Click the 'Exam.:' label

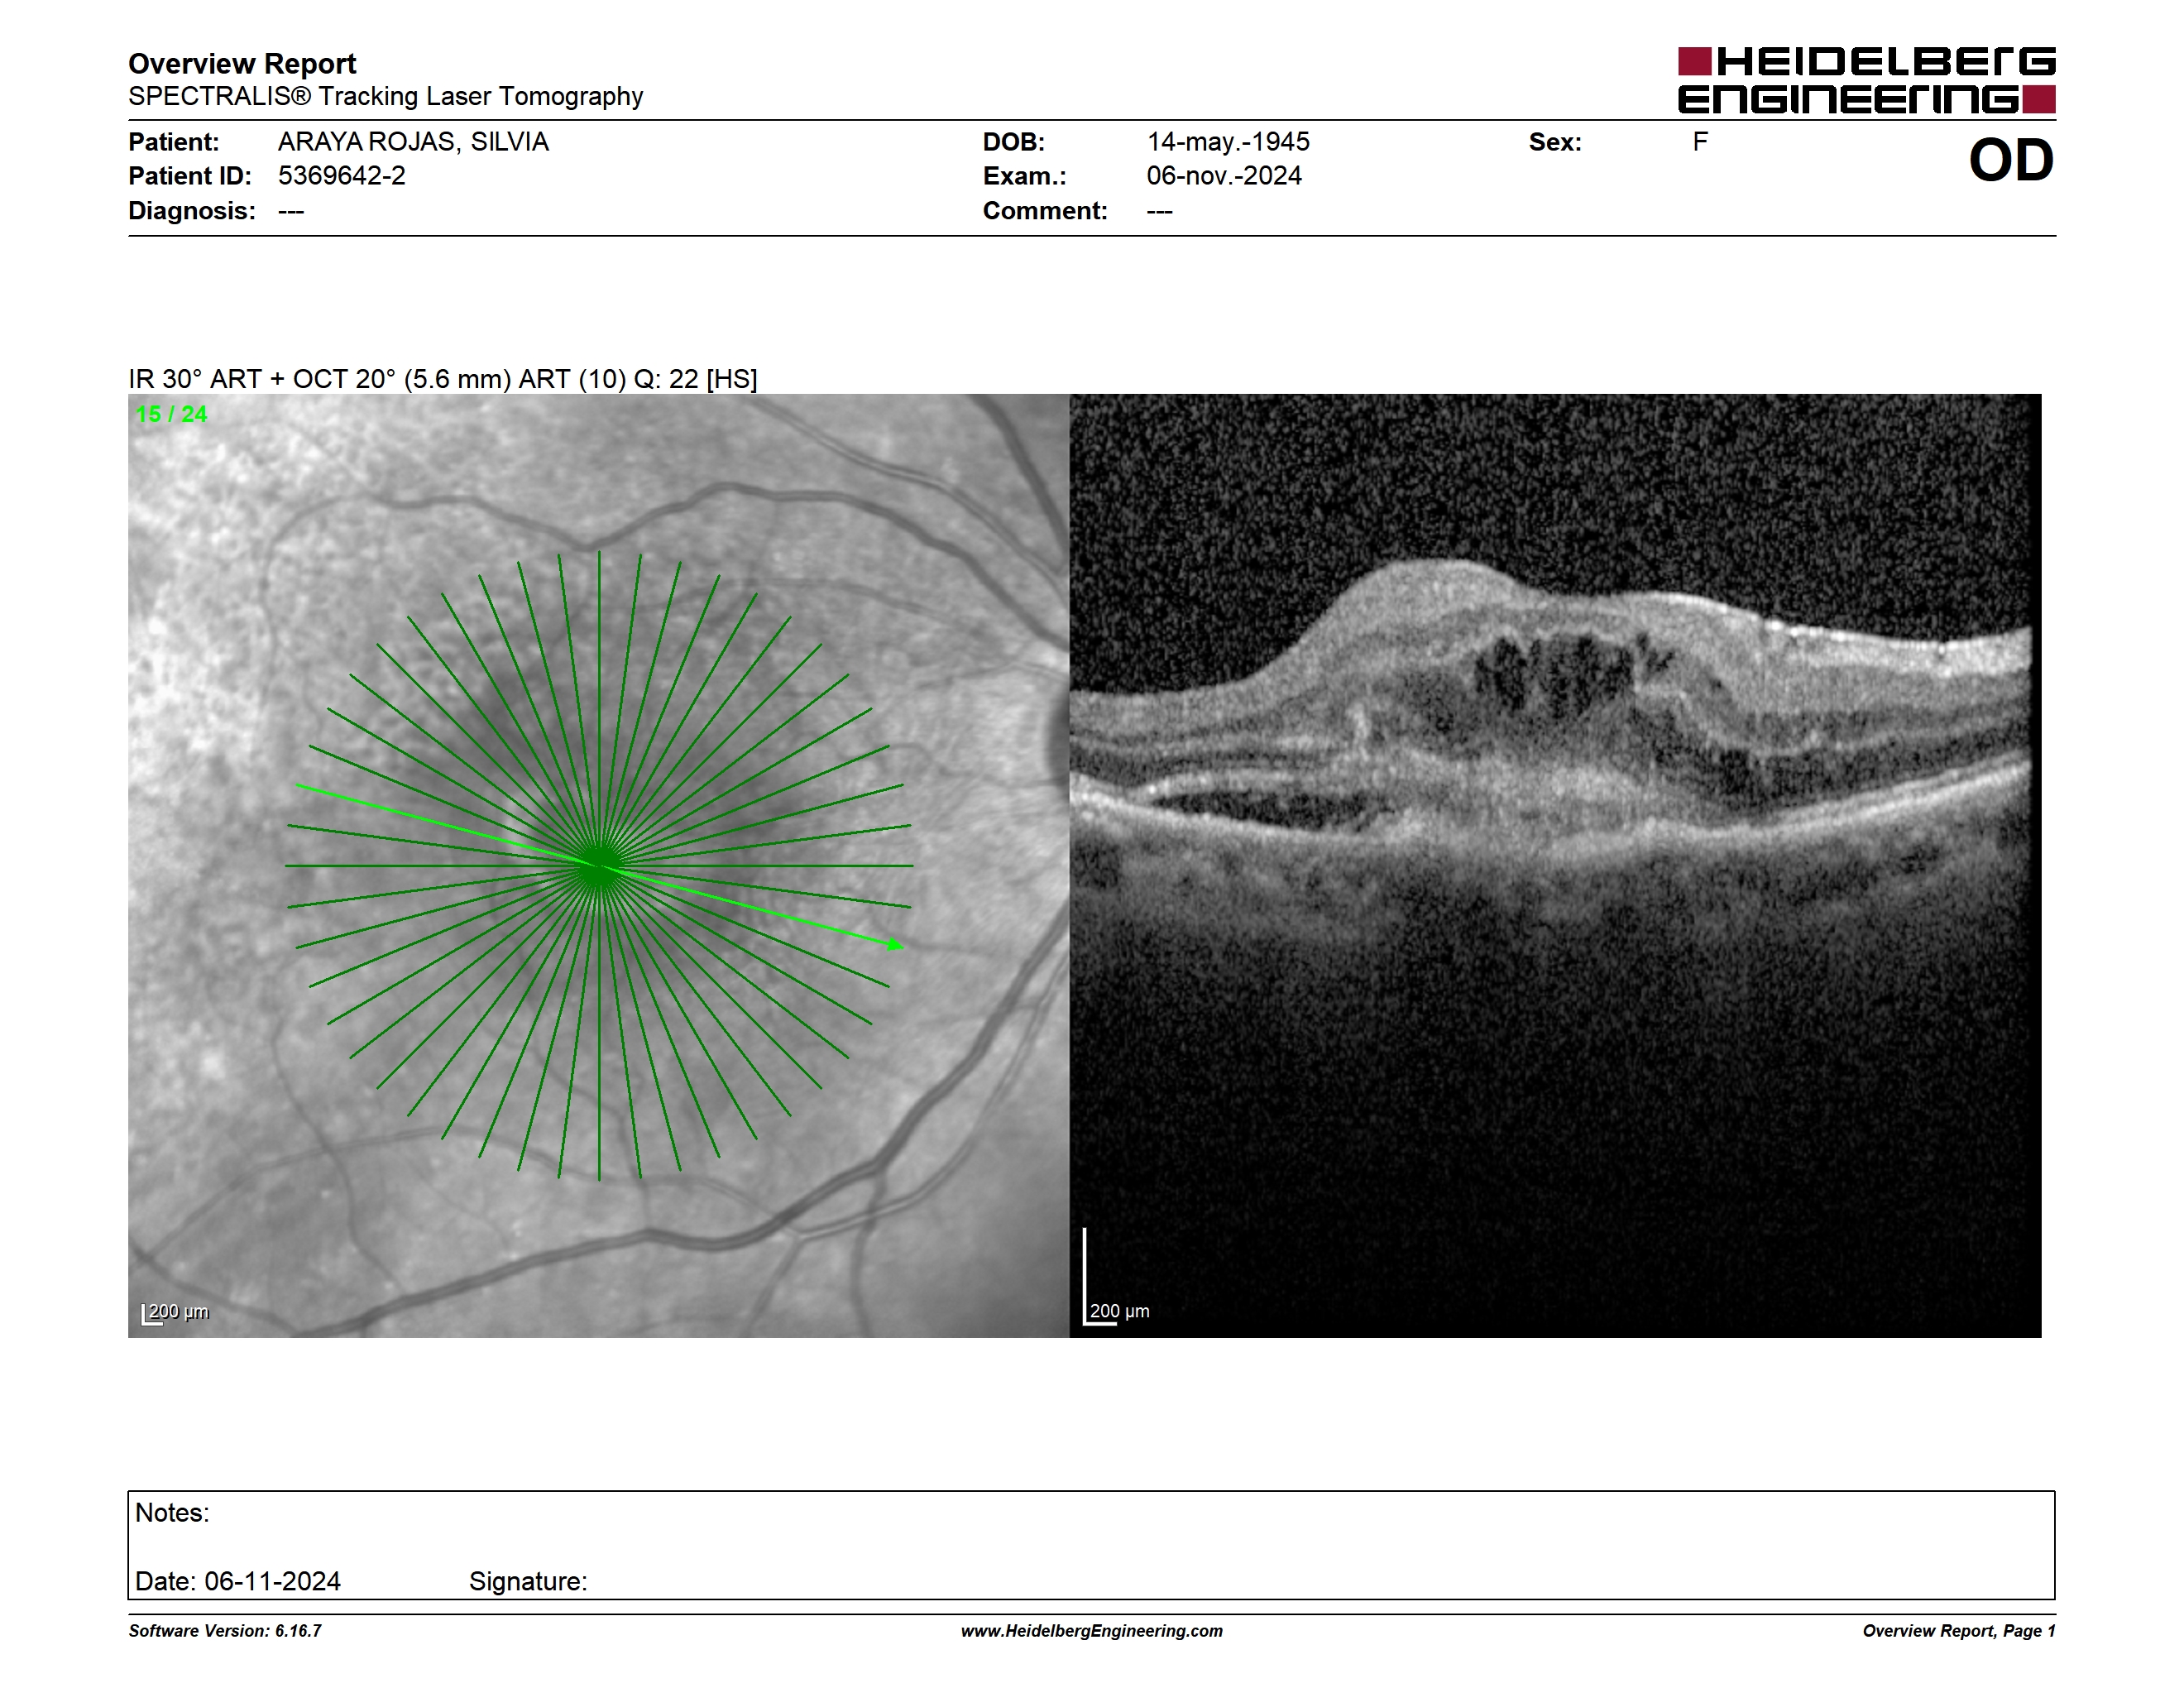(x=1025, y=176)
